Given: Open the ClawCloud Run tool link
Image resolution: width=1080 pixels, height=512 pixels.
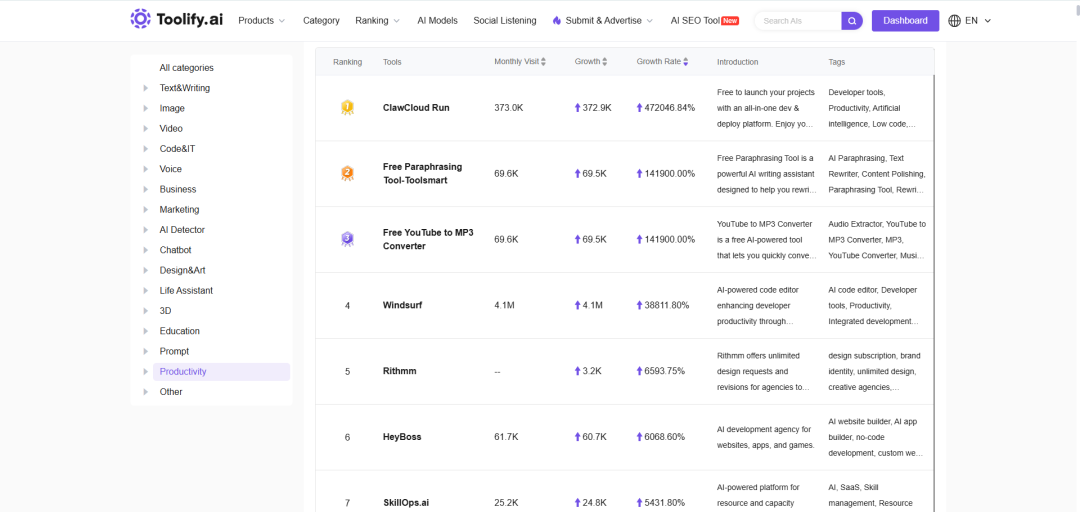Looking at the screenshot, I should (x=416, y=107).
